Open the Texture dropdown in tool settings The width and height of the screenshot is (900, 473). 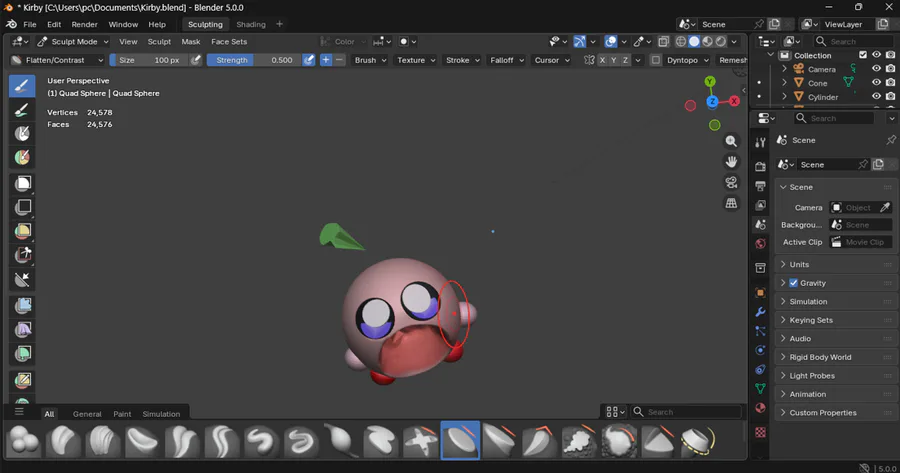click(x=416, y=60)
